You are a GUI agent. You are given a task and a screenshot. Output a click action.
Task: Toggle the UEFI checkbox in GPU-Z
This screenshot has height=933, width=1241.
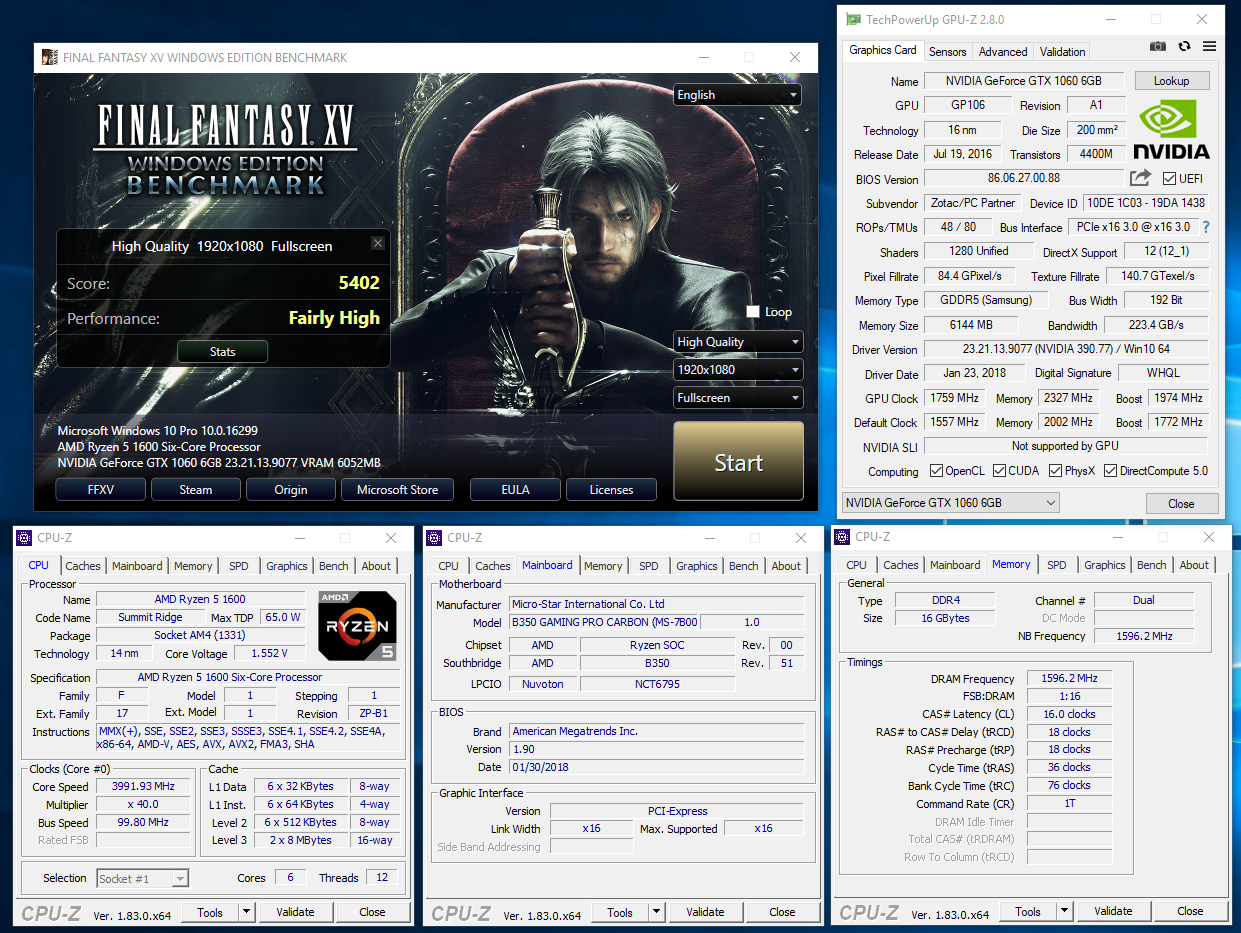click(1170, 179)
